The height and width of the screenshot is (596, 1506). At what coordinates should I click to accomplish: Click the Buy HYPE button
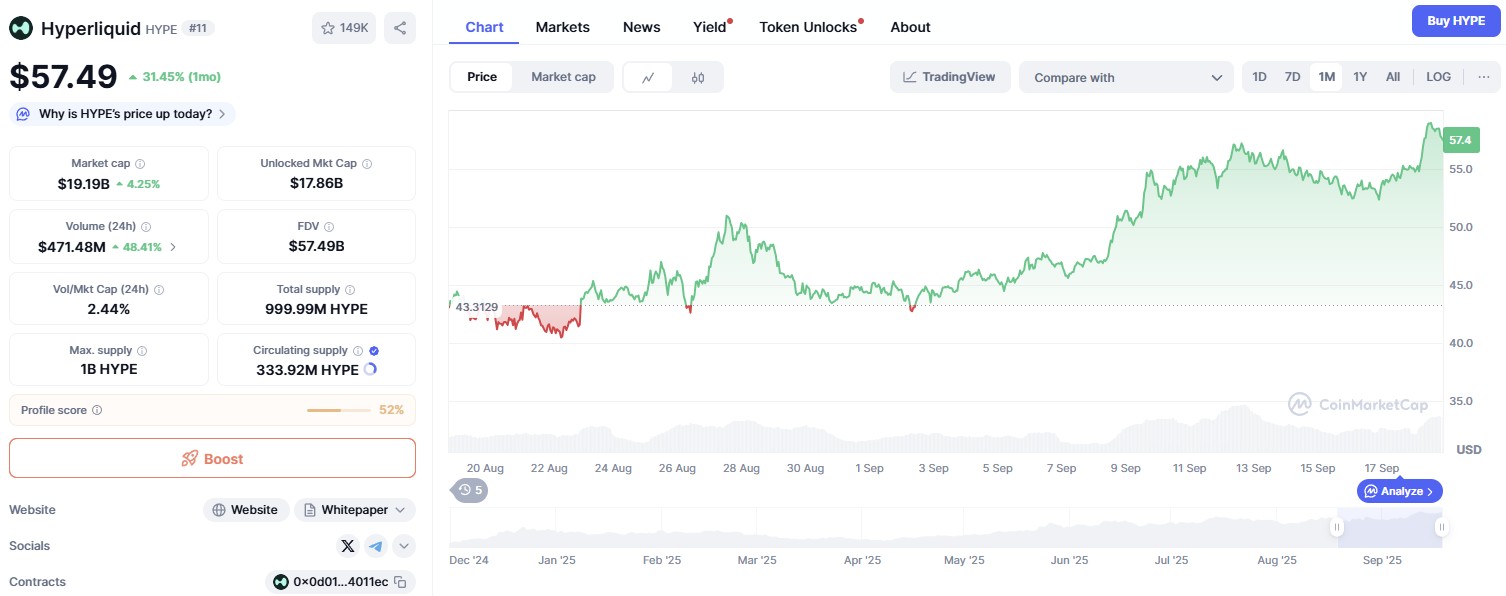coord(1456,21)
